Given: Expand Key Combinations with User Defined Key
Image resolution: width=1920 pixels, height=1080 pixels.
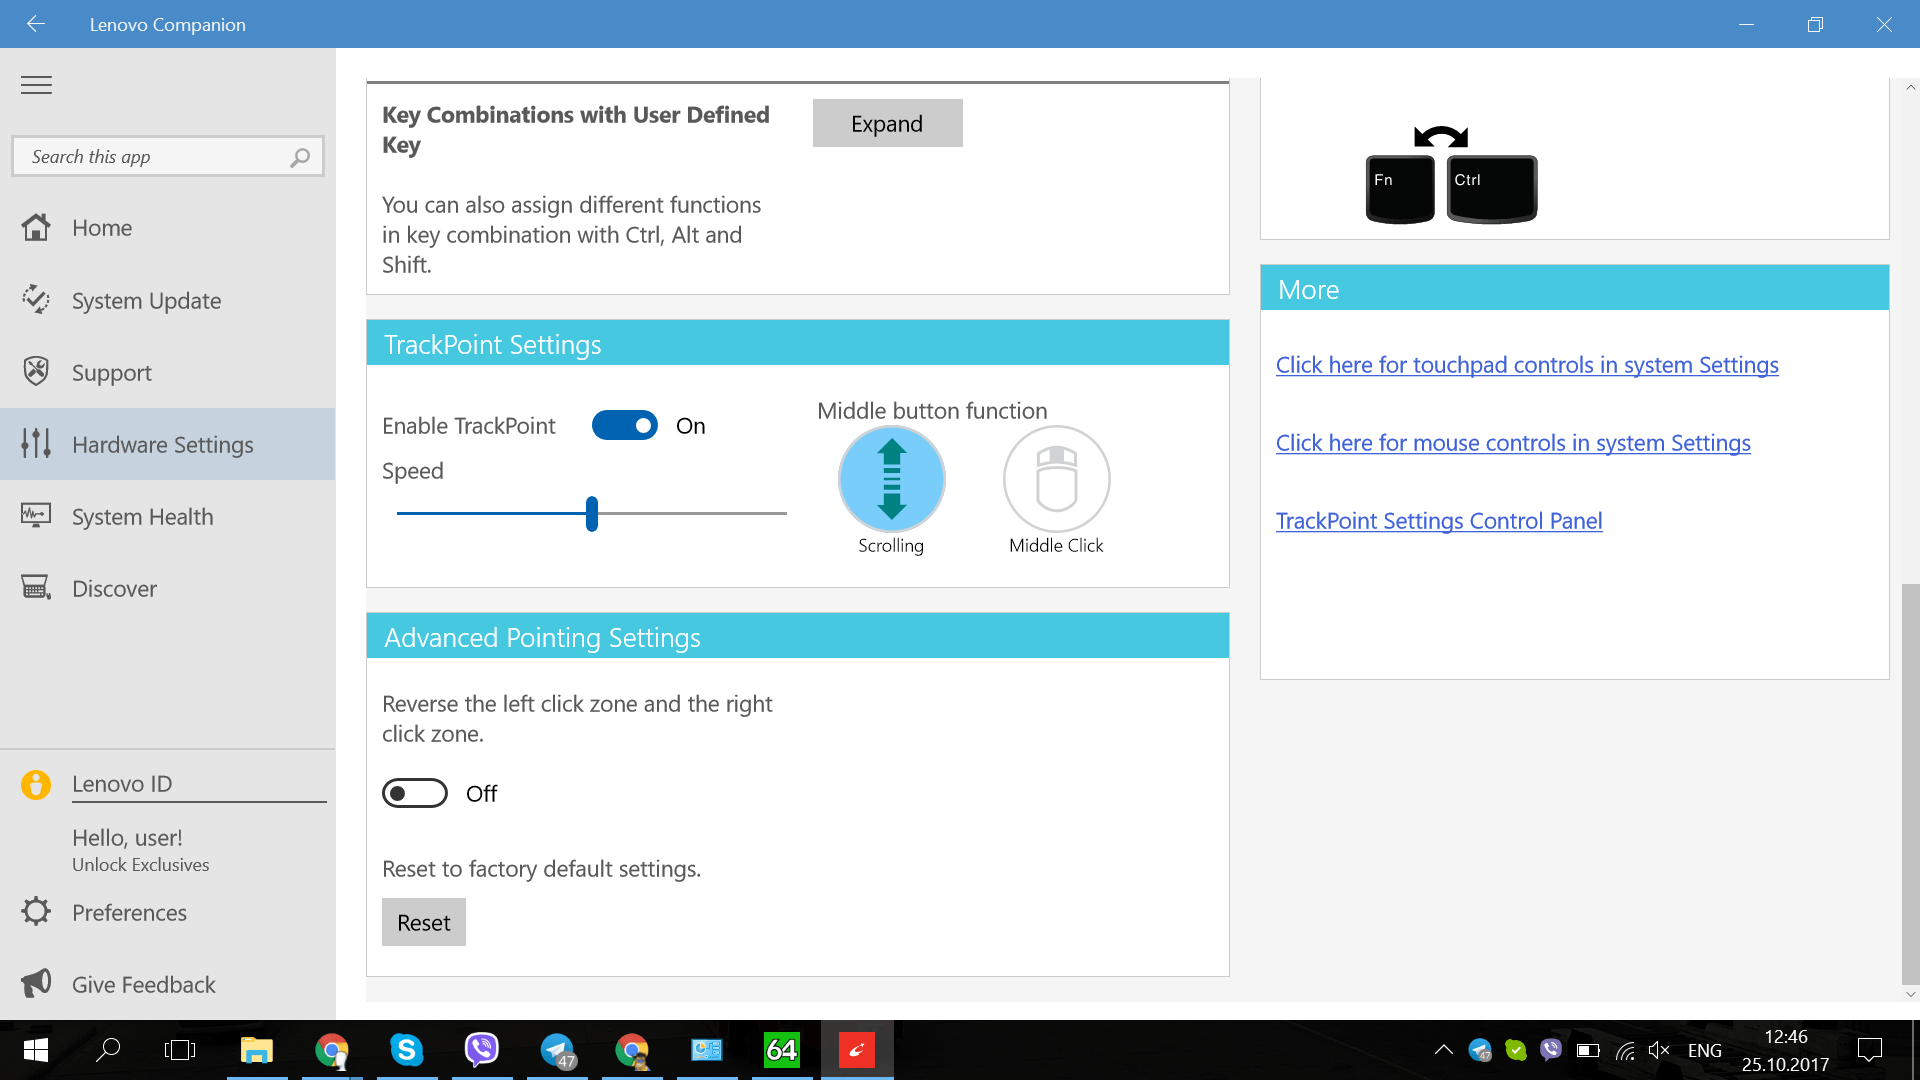Looking at the screenshot, I should (x=887, y=124).
